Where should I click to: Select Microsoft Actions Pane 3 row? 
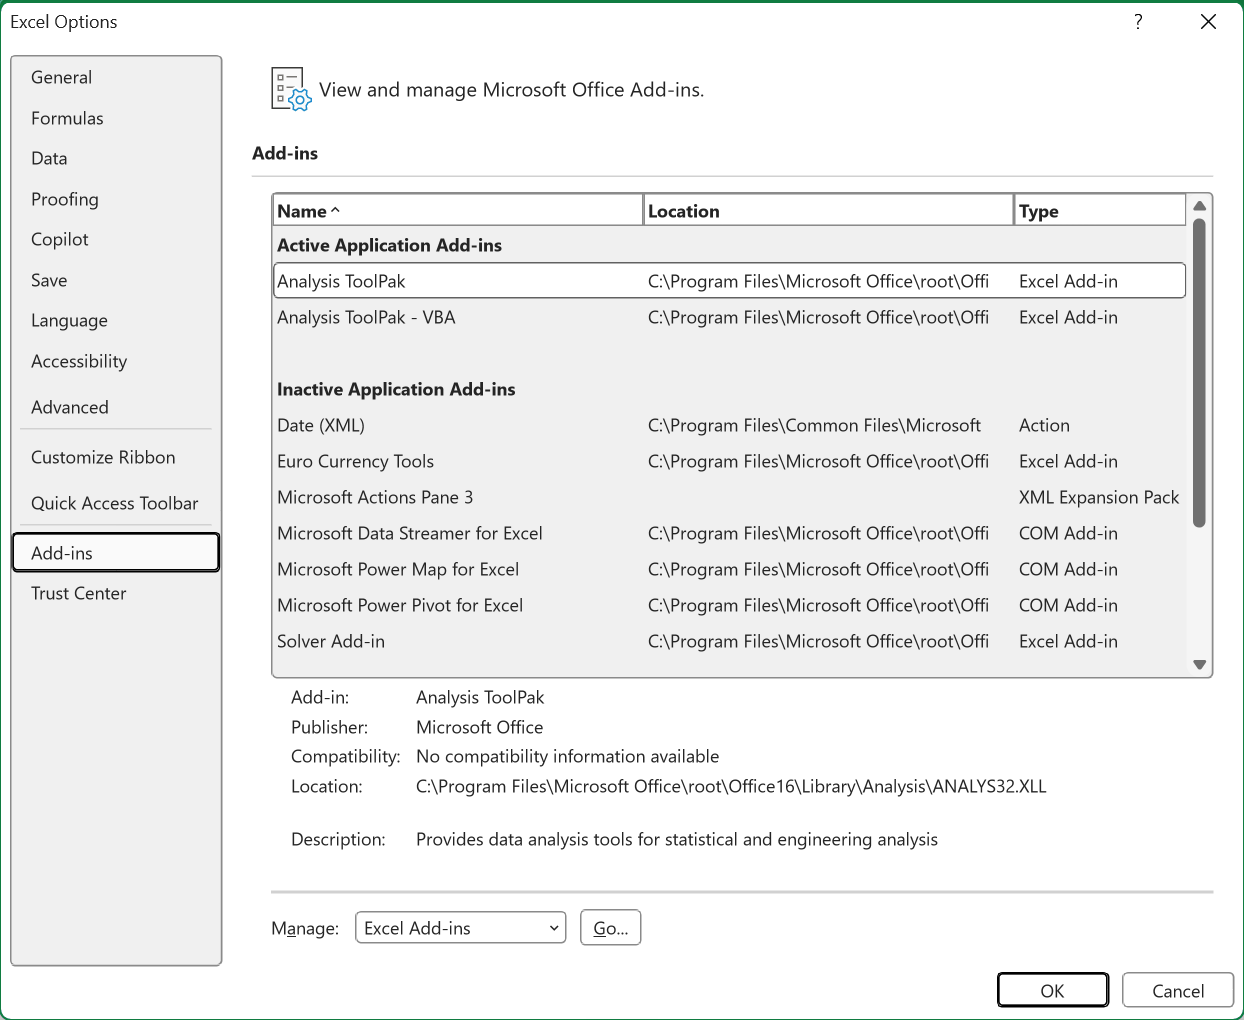click(729, 497)
